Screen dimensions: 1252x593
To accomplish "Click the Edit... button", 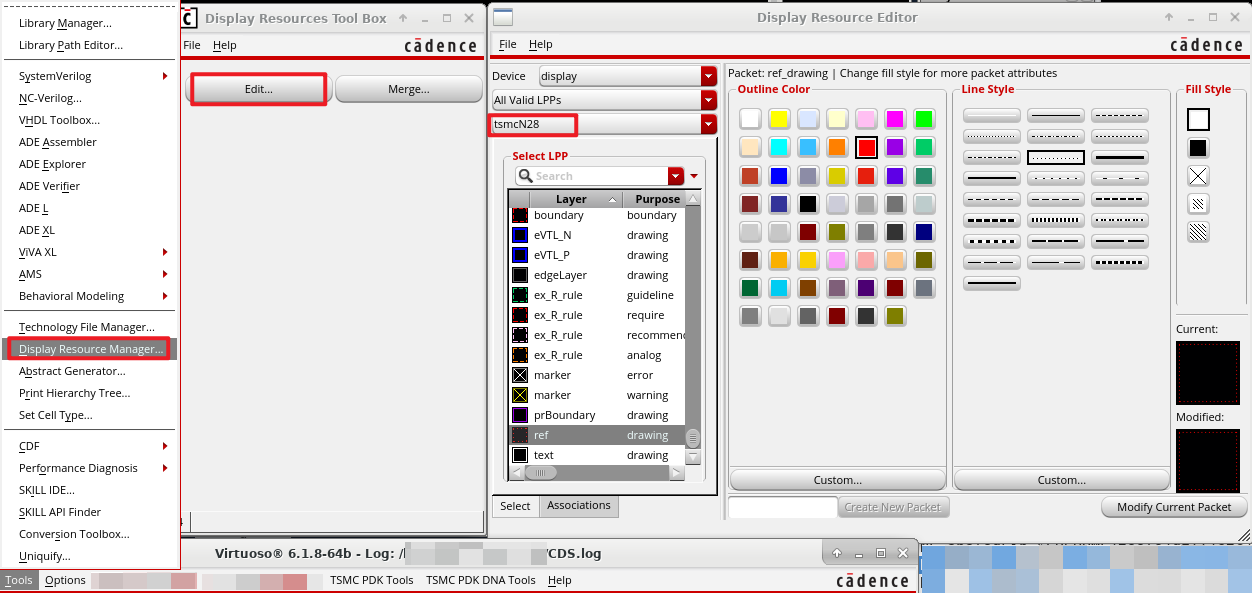I will coord(258,89).
